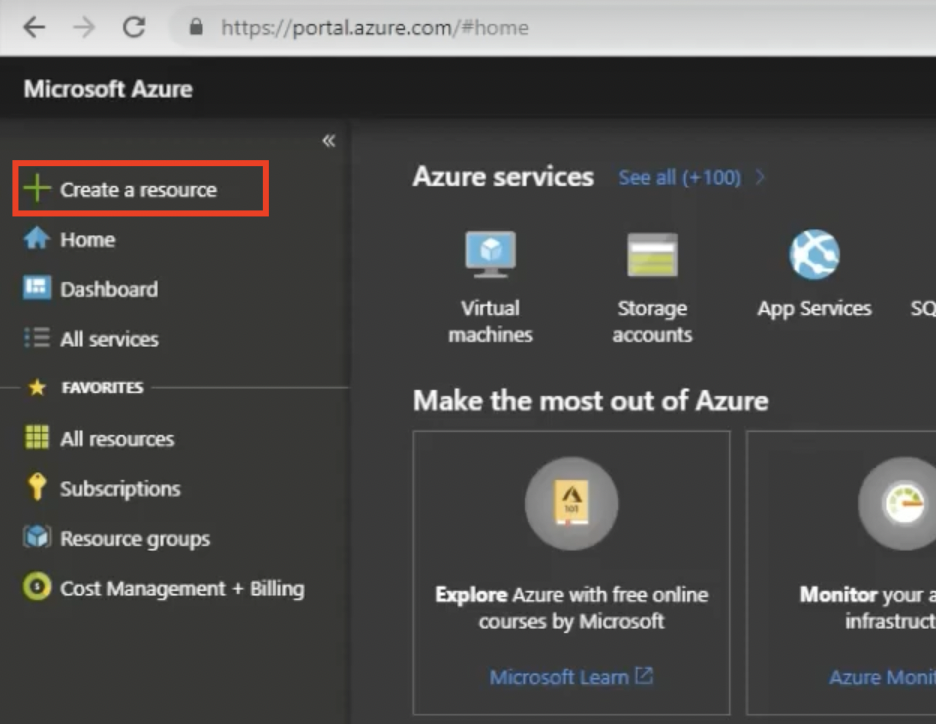Open the App Services globe icon

pyautogui.click(x=814, y=255)
